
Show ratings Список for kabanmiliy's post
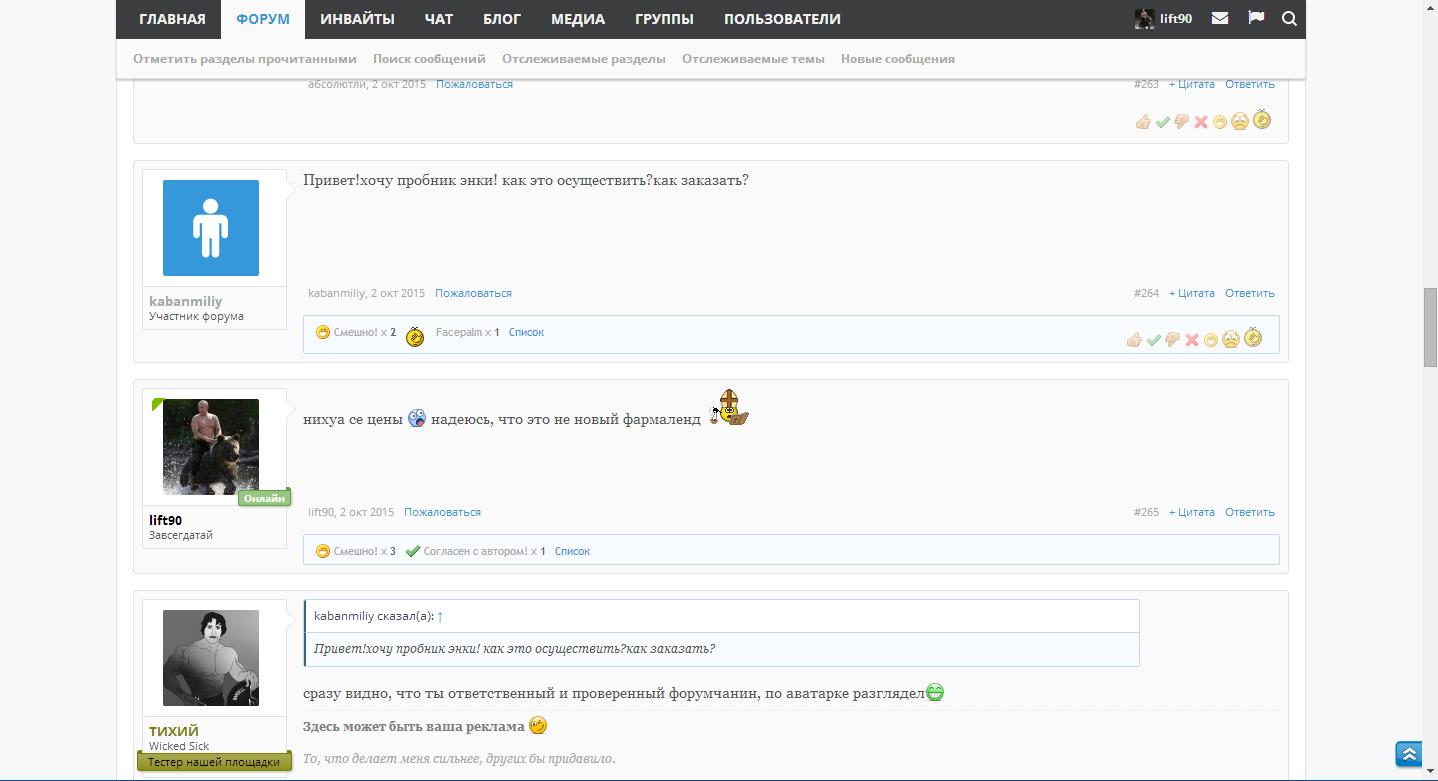(526, 332)
